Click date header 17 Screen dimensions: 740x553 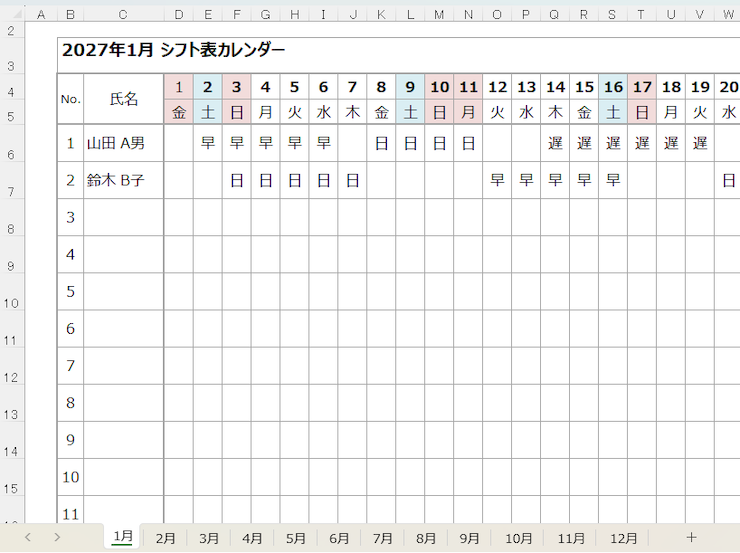coord(642,86)
